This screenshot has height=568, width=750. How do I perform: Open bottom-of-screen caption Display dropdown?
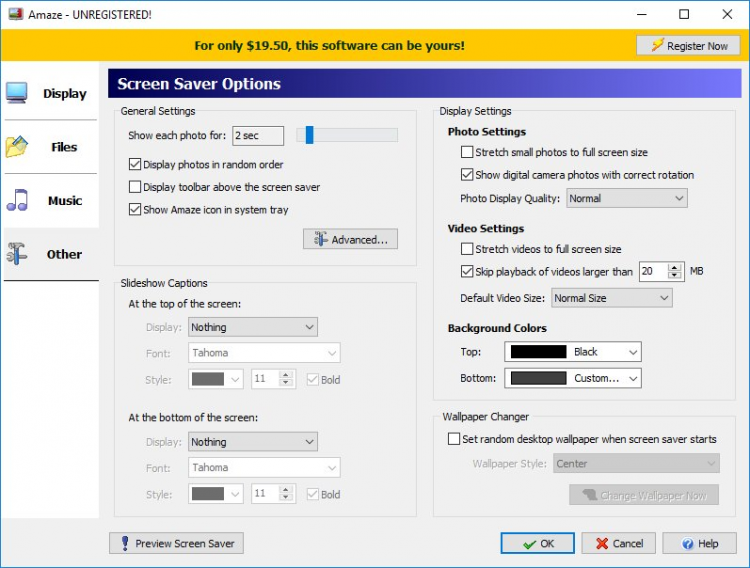[253, 442]
